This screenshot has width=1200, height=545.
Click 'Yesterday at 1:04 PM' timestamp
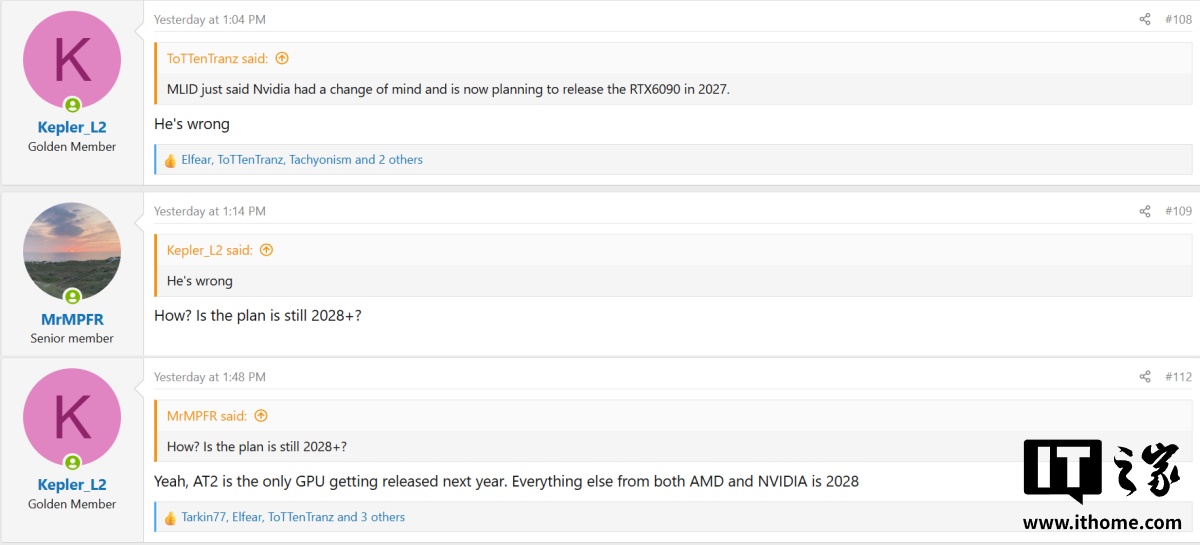[210, 19]
